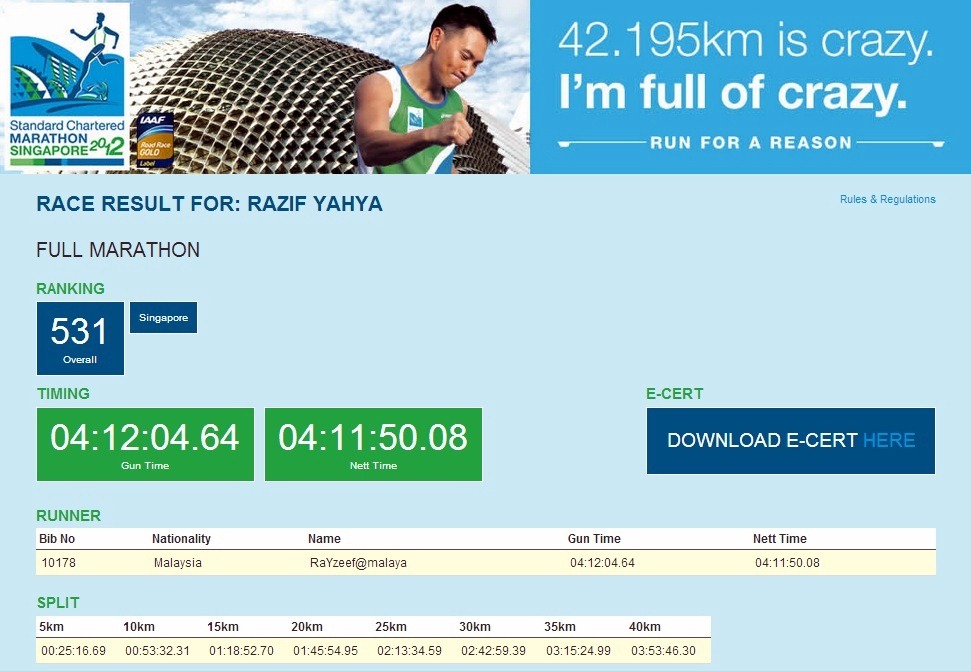
Task: Select the 04:12:04.64 cell in the Runner table
Action: (x=603, y=563)
